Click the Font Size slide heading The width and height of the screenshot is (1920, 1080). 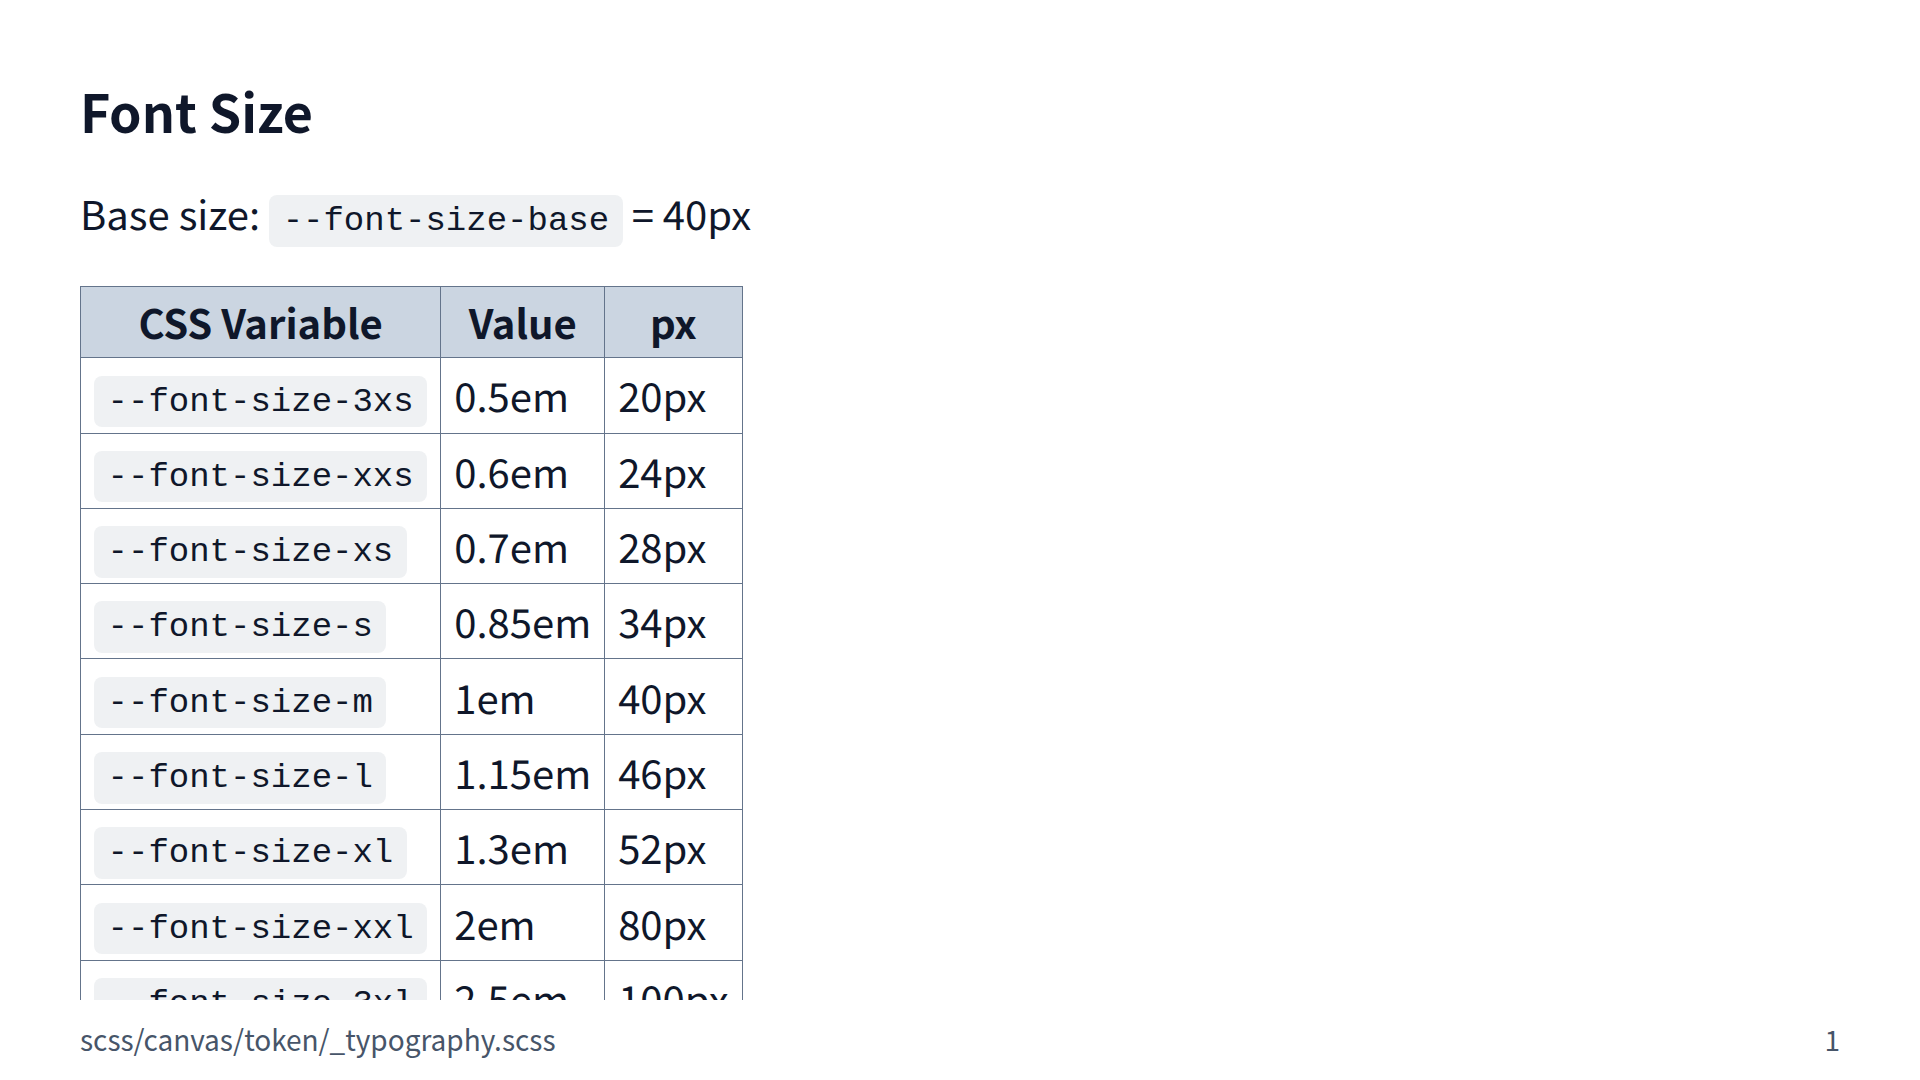coord(196,114)
